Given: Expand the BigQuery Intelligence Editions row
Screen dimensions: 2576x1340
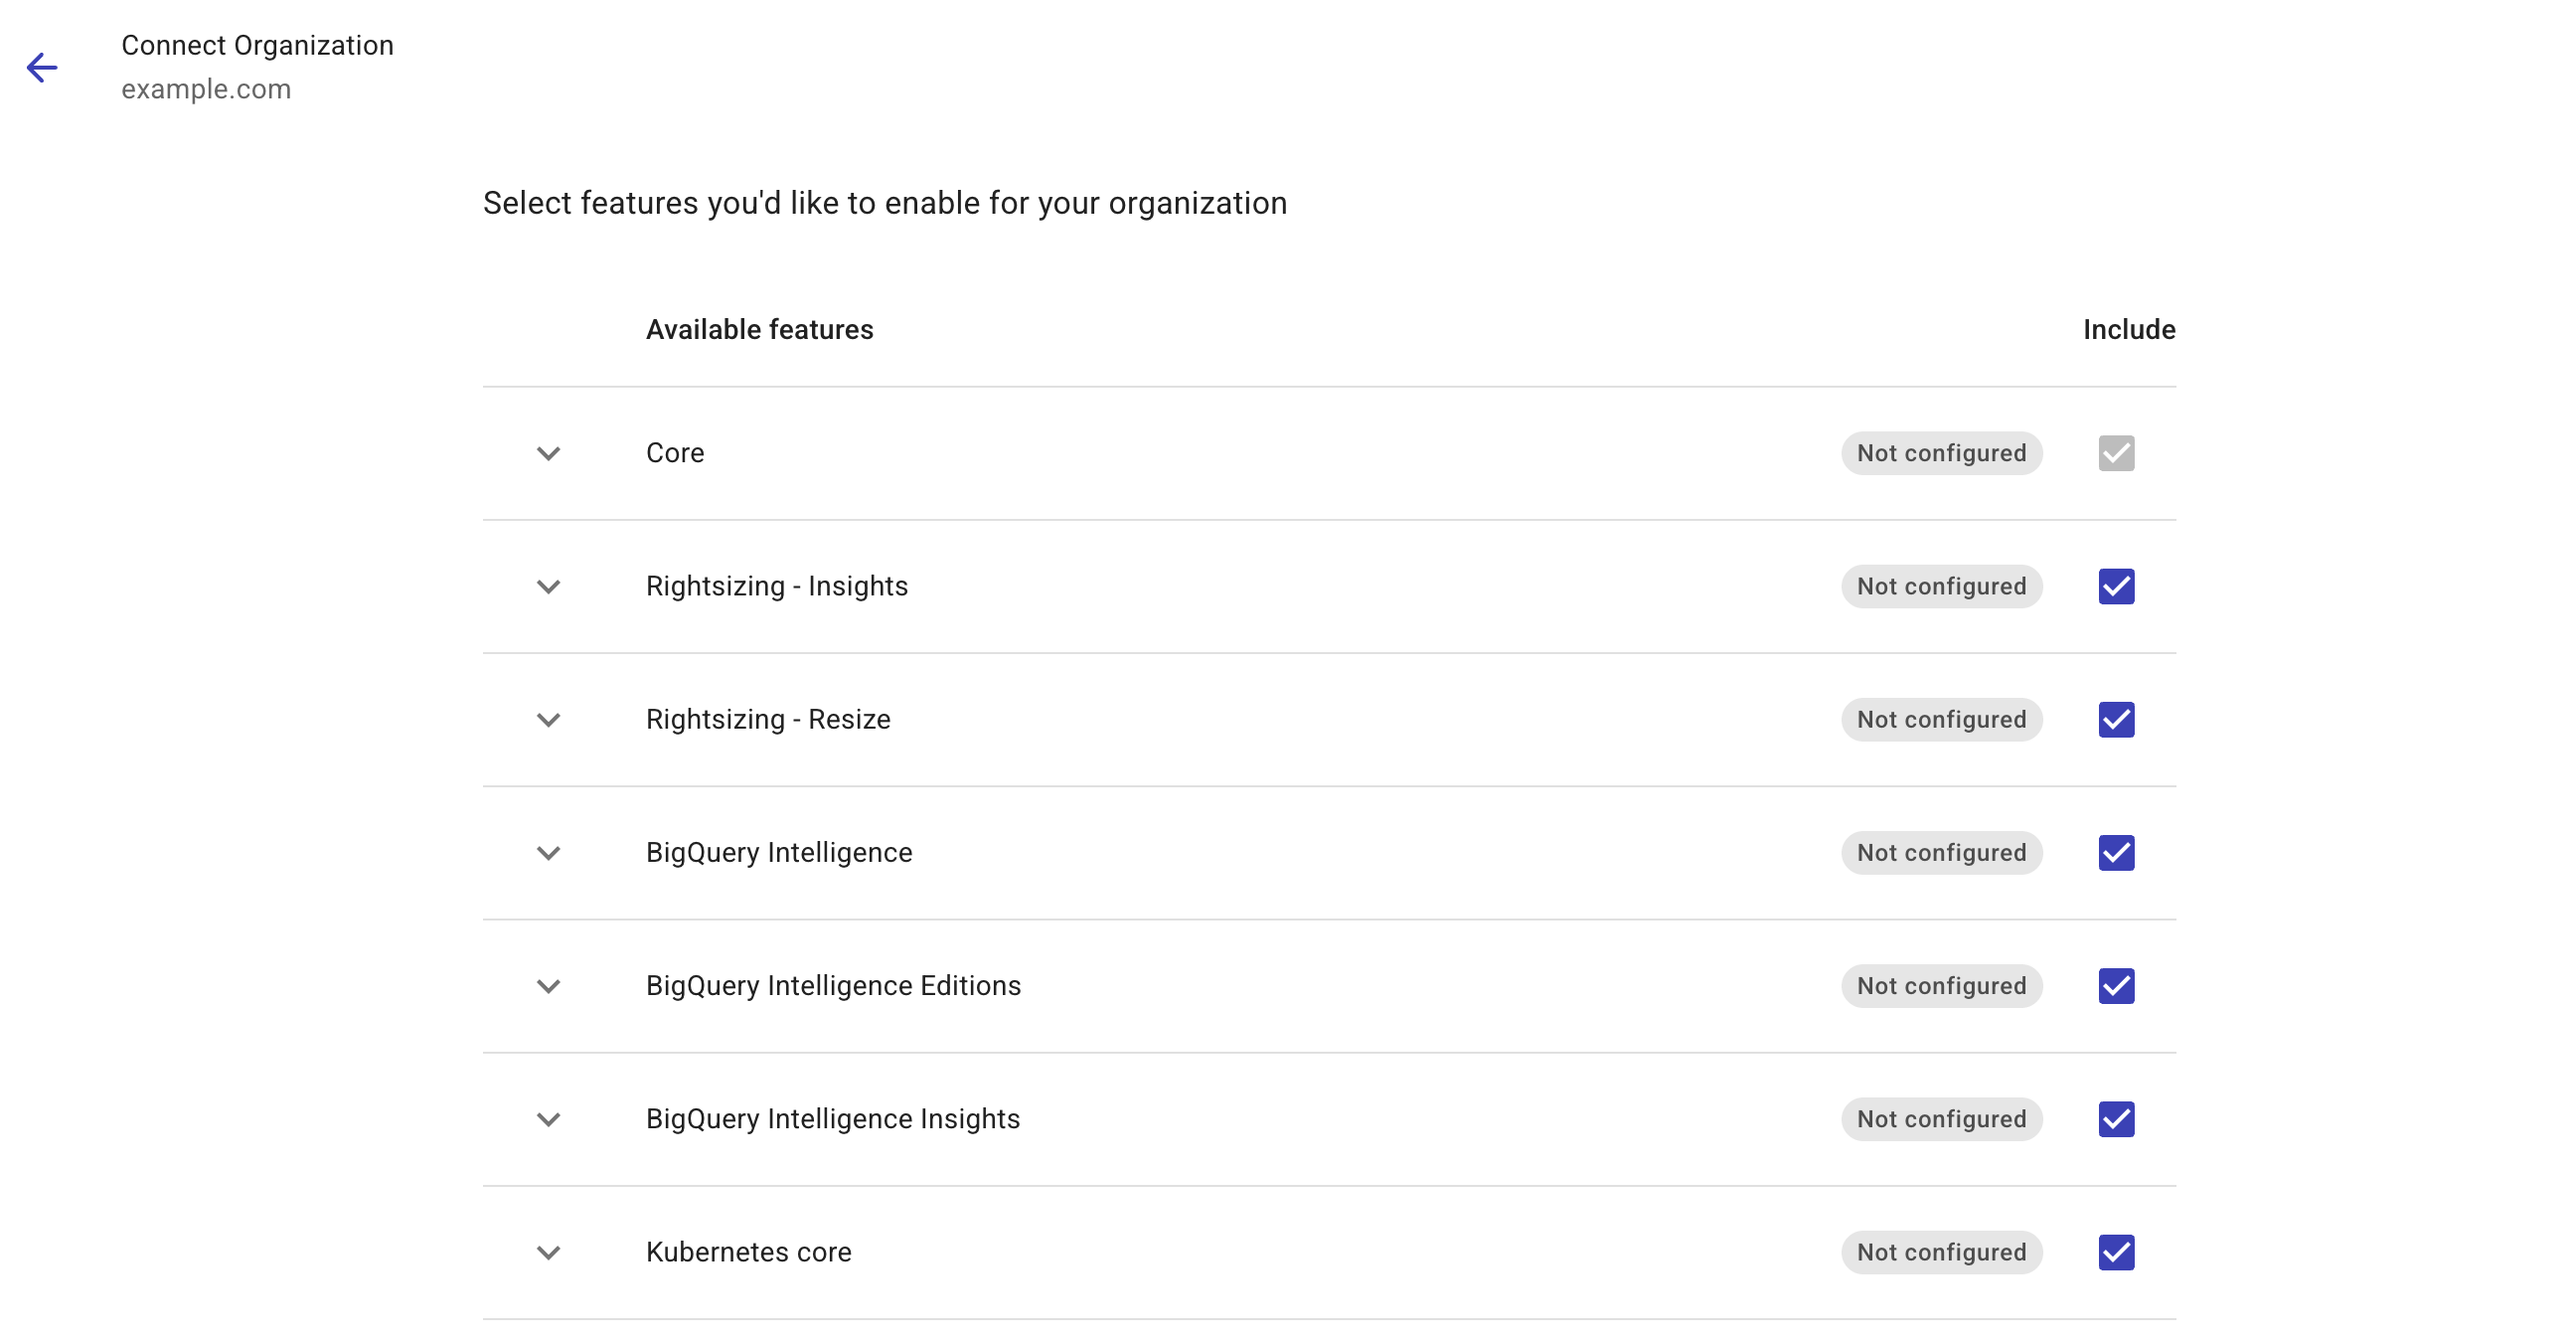Looking at the screenshot, I should 548,986.
